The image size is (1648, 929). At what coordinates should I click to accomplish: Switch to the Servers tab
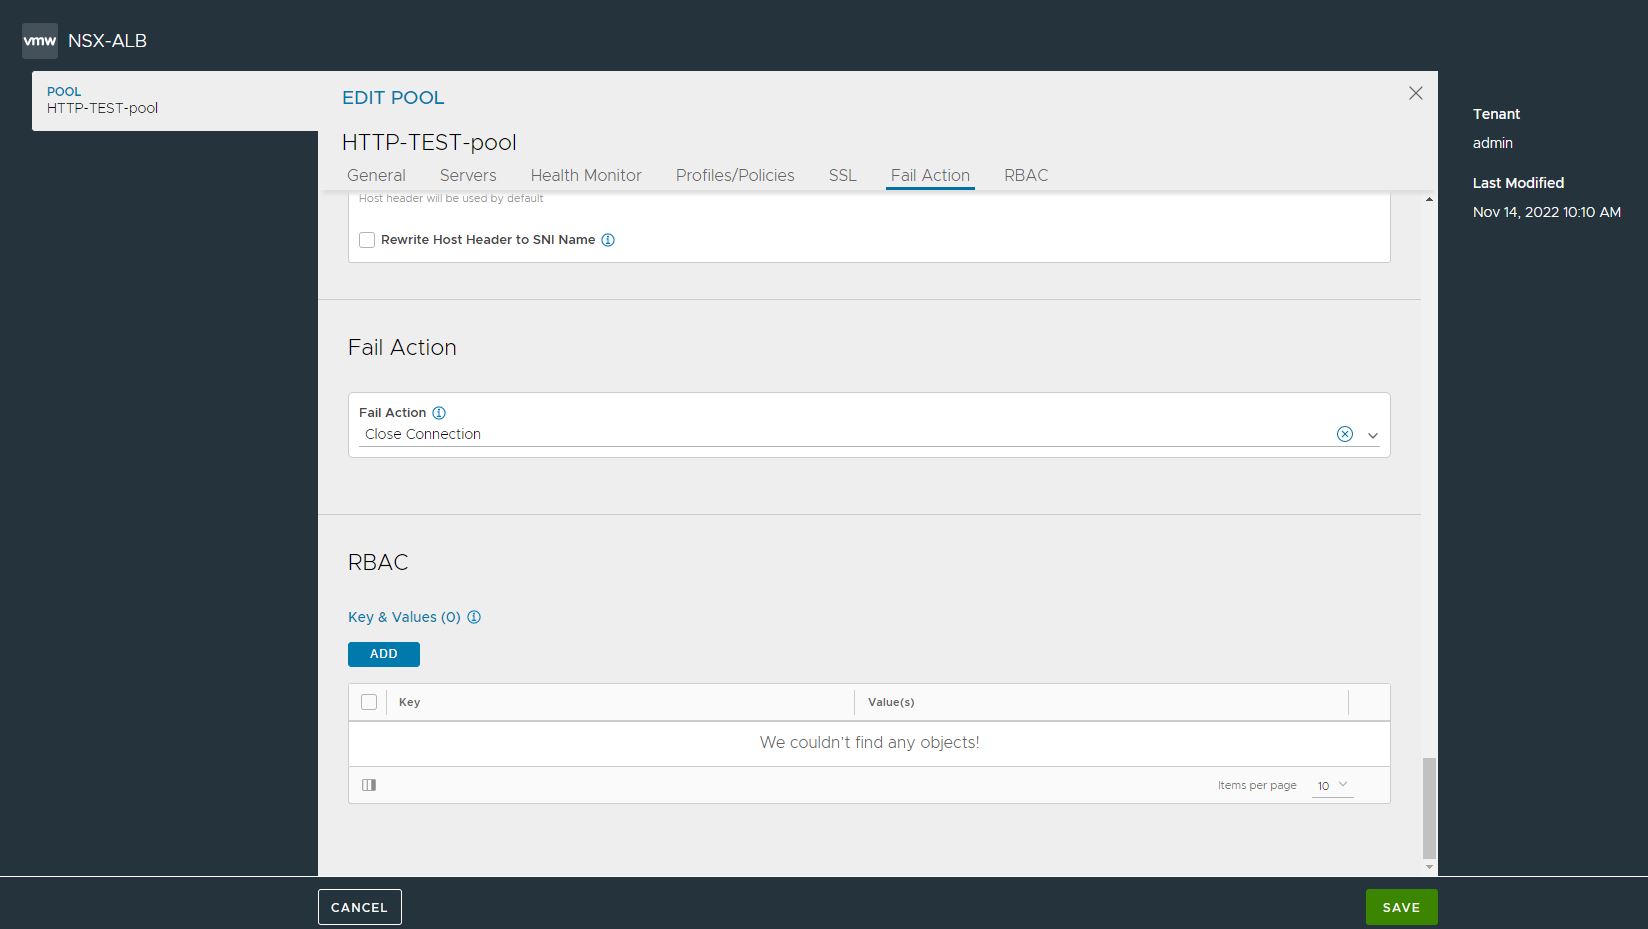click(468, 175)
